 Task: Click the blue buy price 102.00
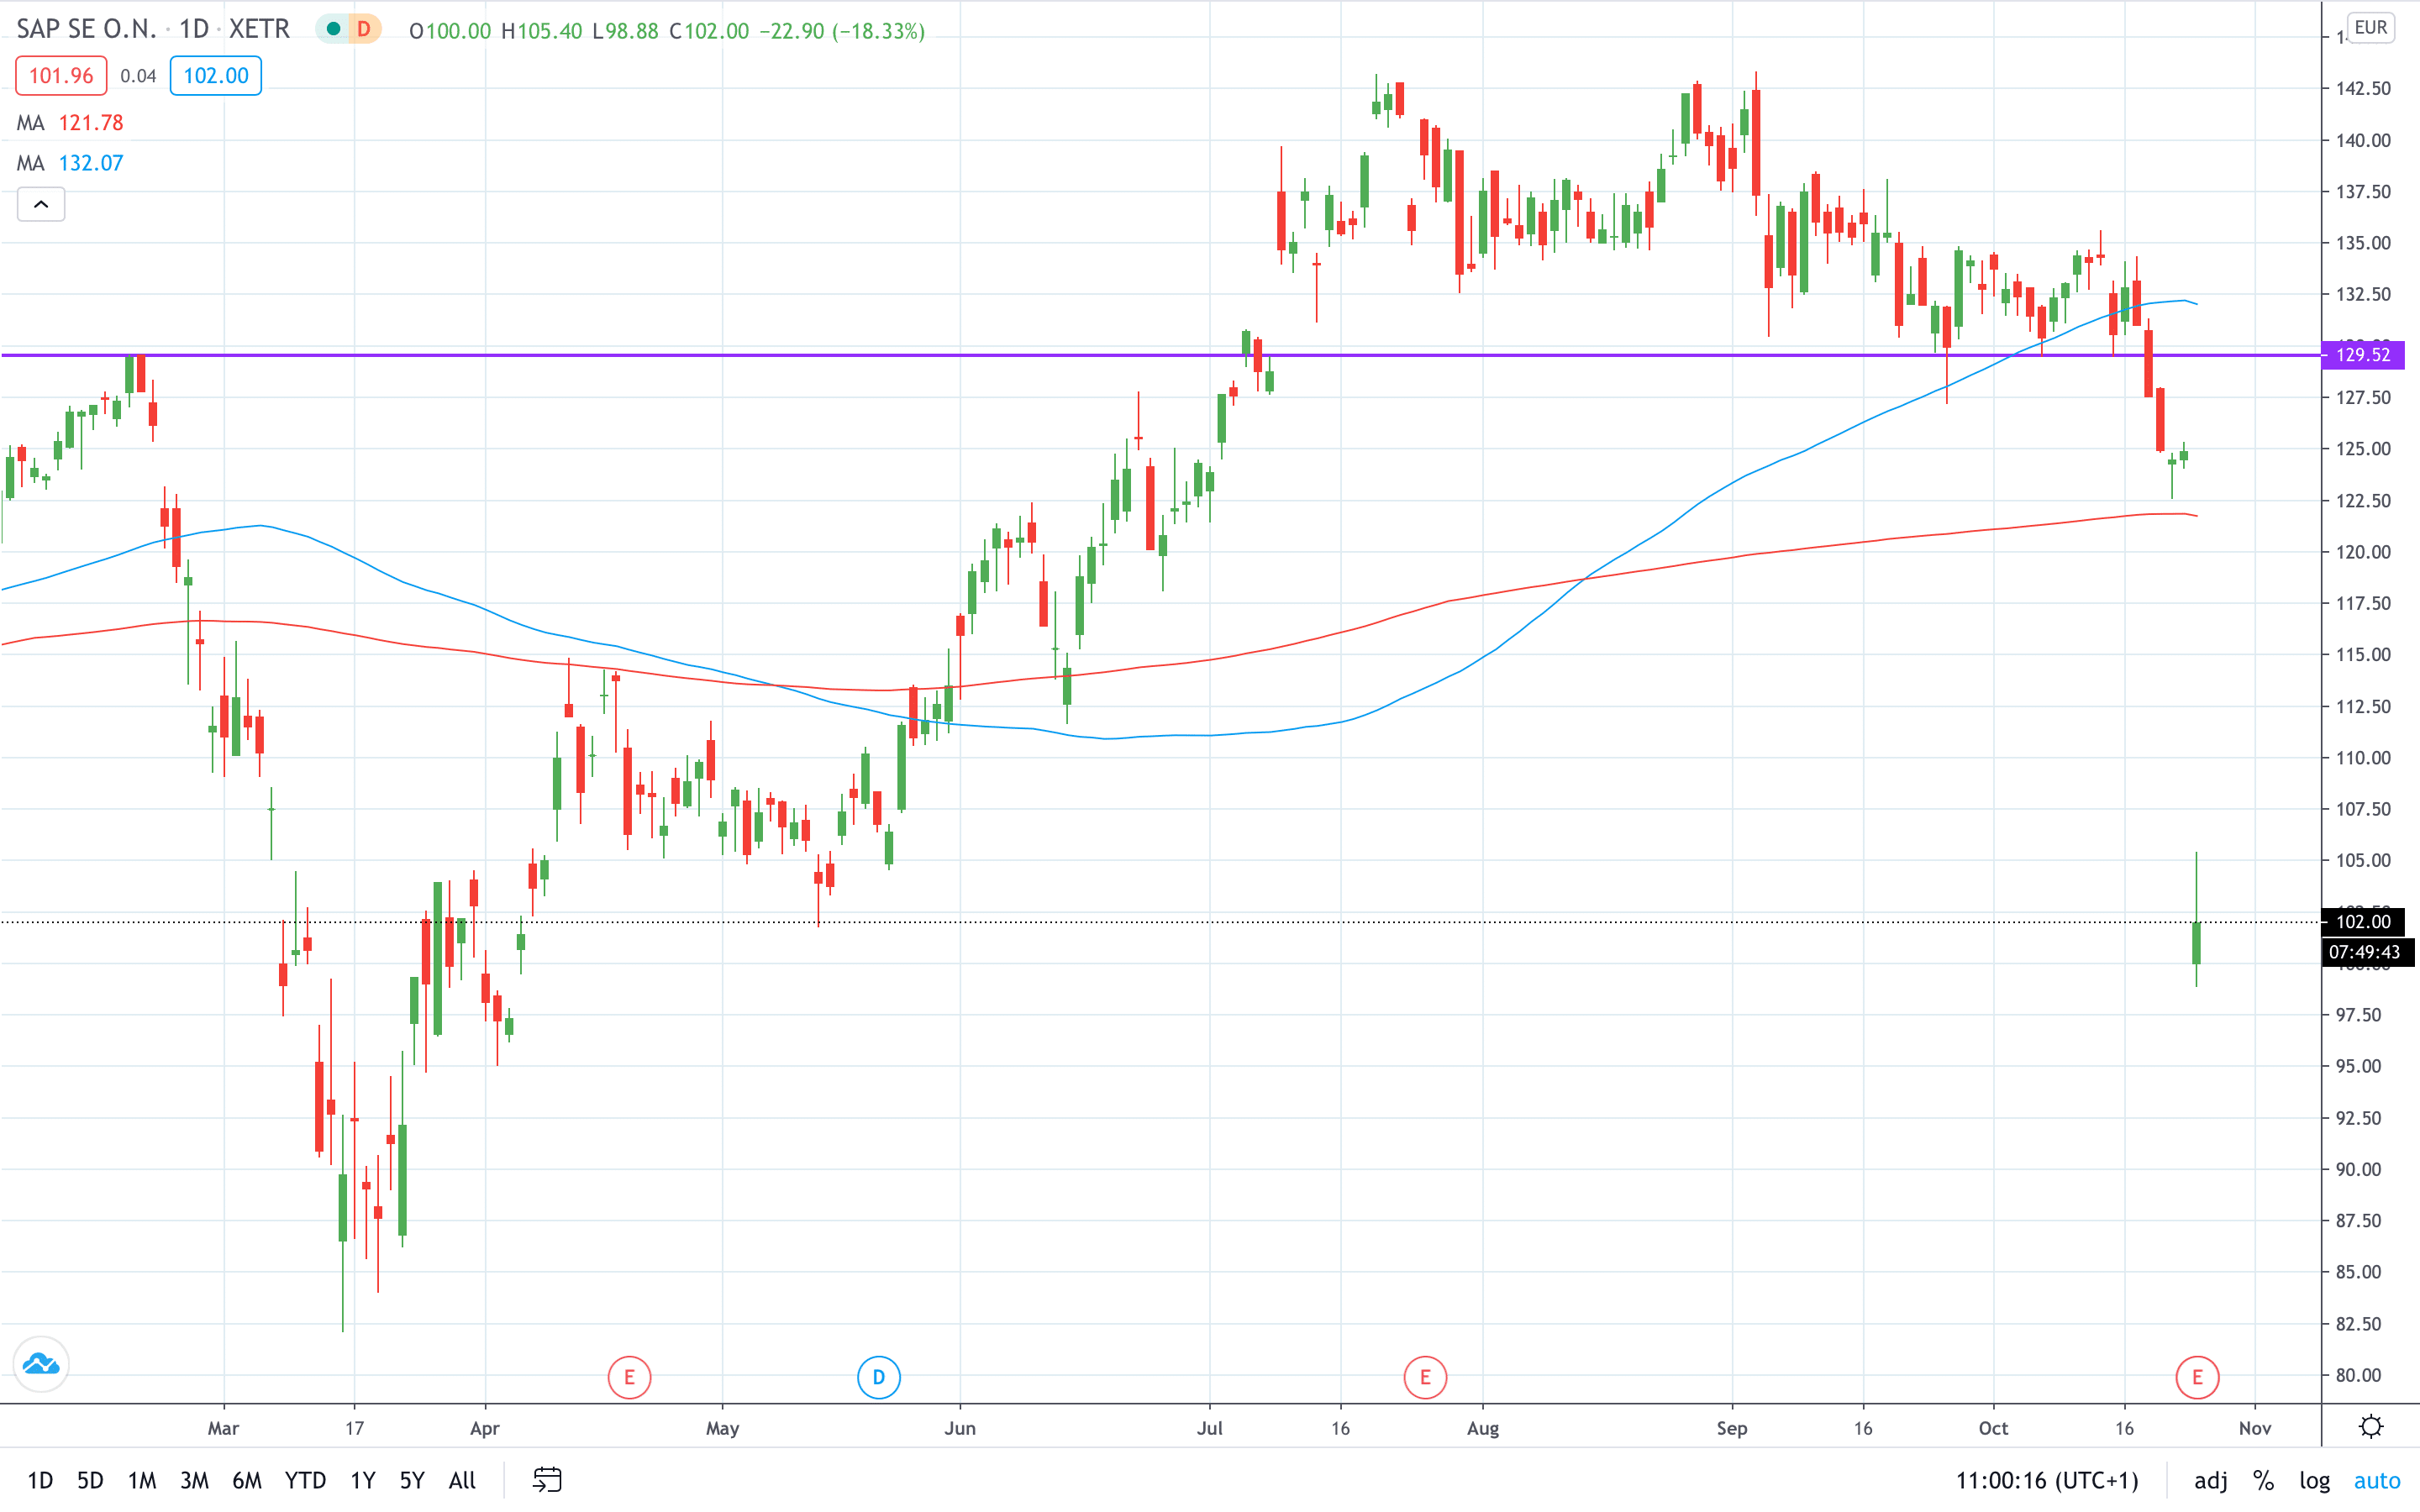216,76
